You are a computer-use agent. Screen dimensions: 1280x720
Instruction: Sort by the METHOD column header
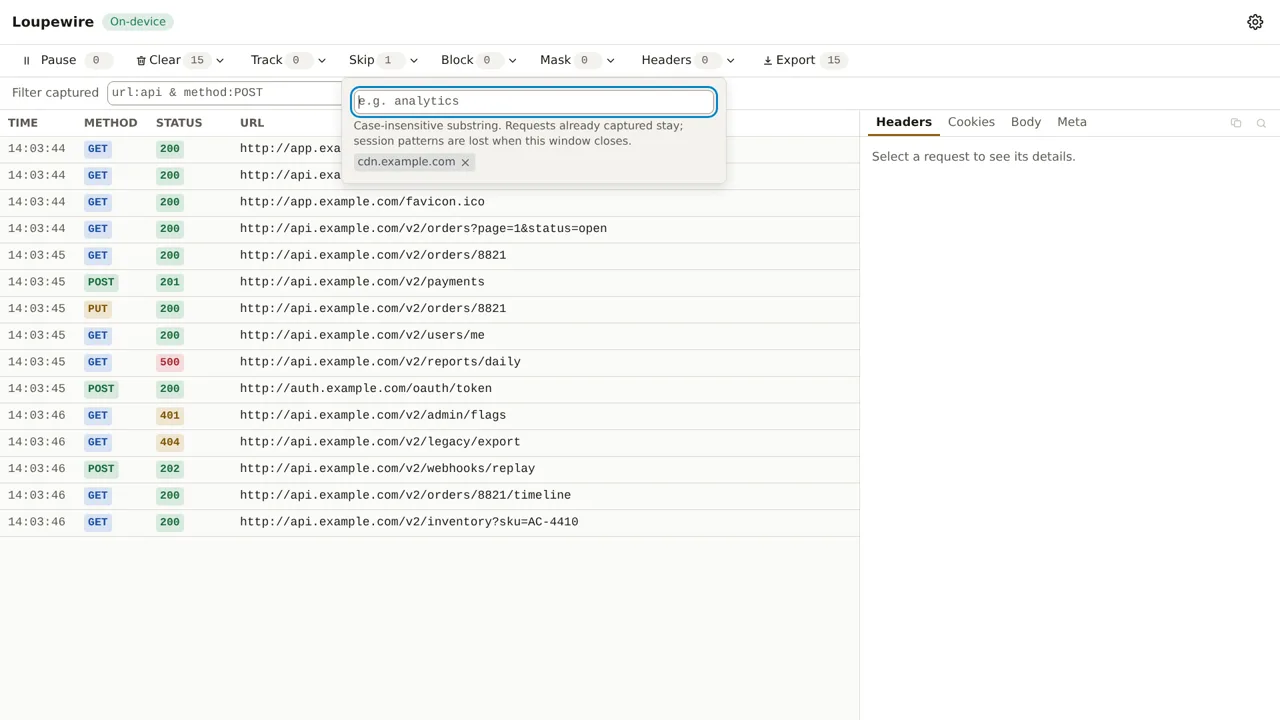[110, 123]
